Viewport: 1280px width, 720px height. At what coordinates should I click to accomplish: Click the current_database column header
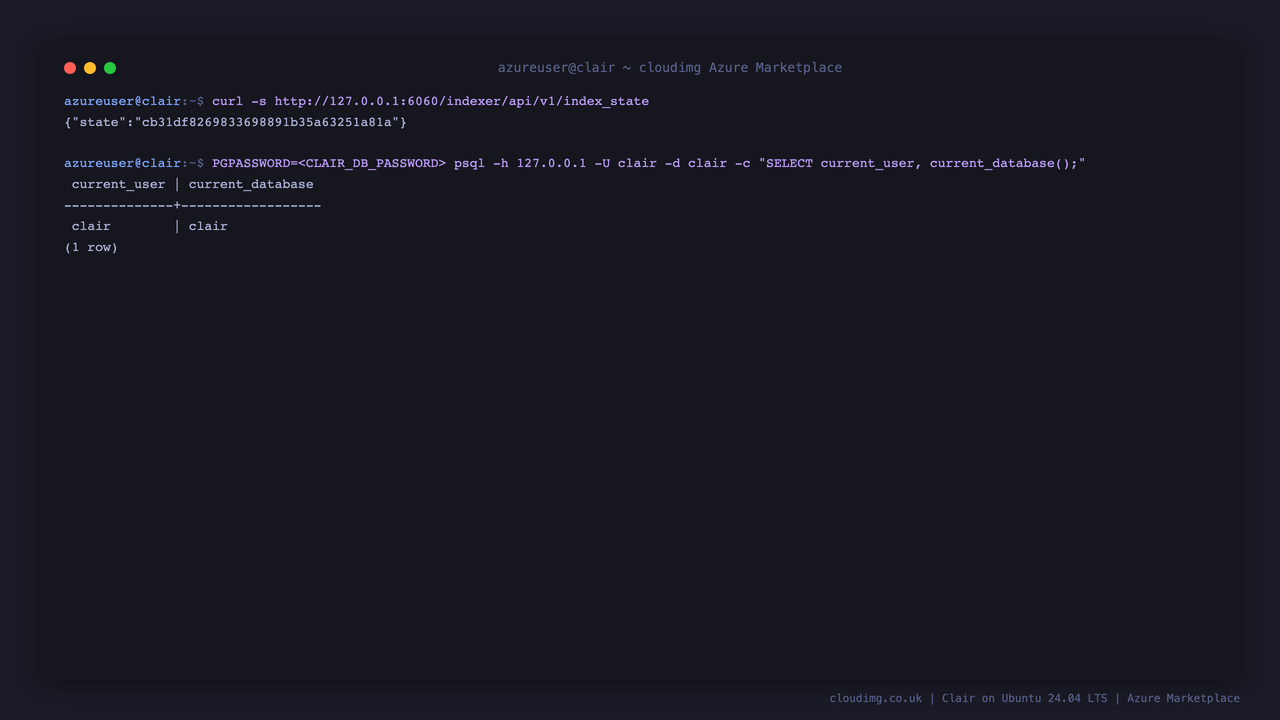[x=251, y=184]
